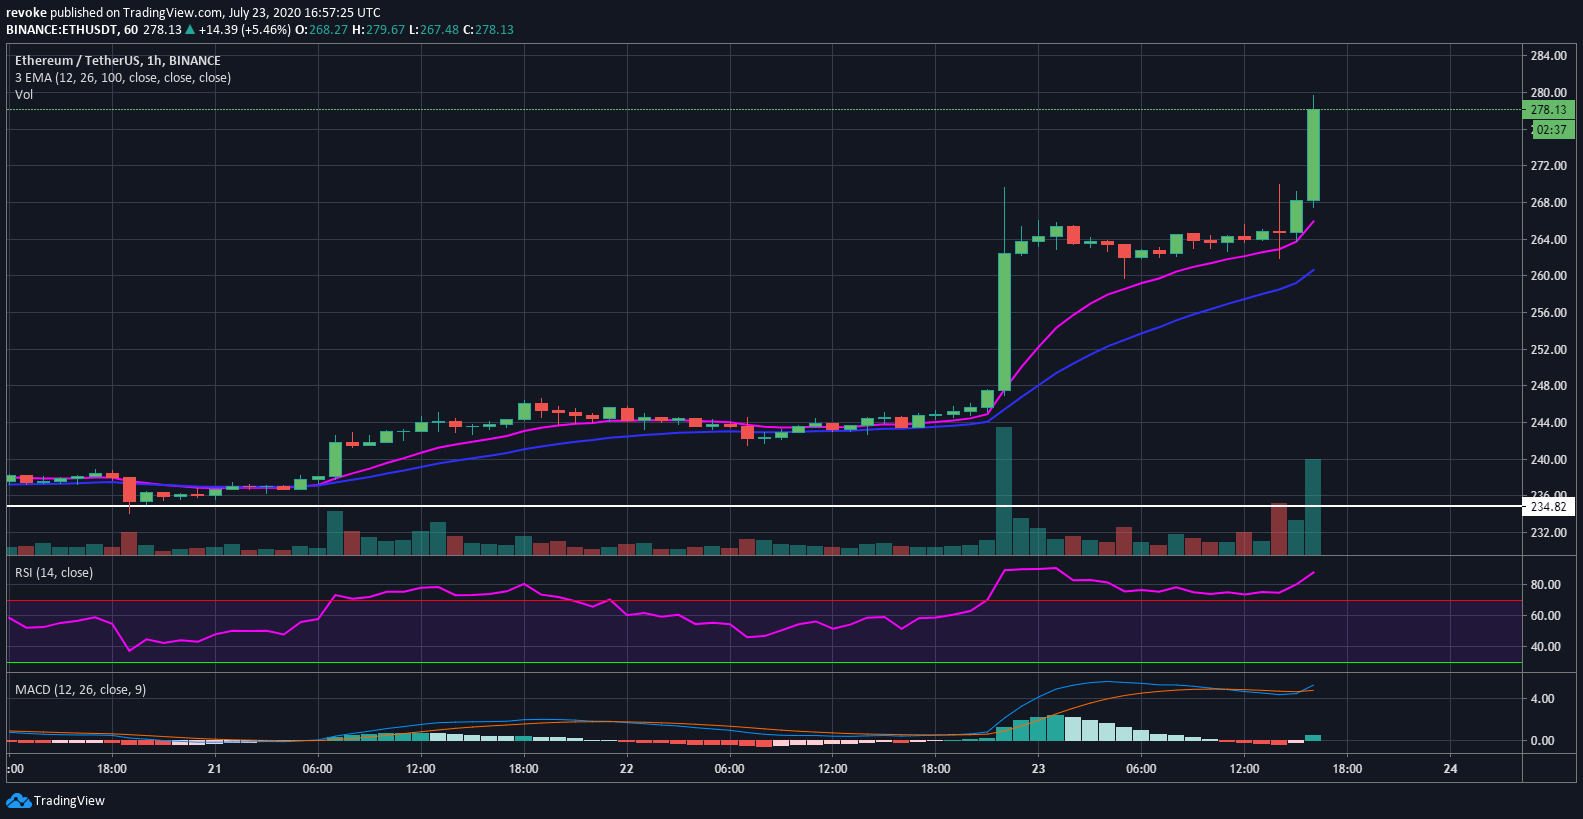Click the 24 date label on time axis

pos(1450,768)
